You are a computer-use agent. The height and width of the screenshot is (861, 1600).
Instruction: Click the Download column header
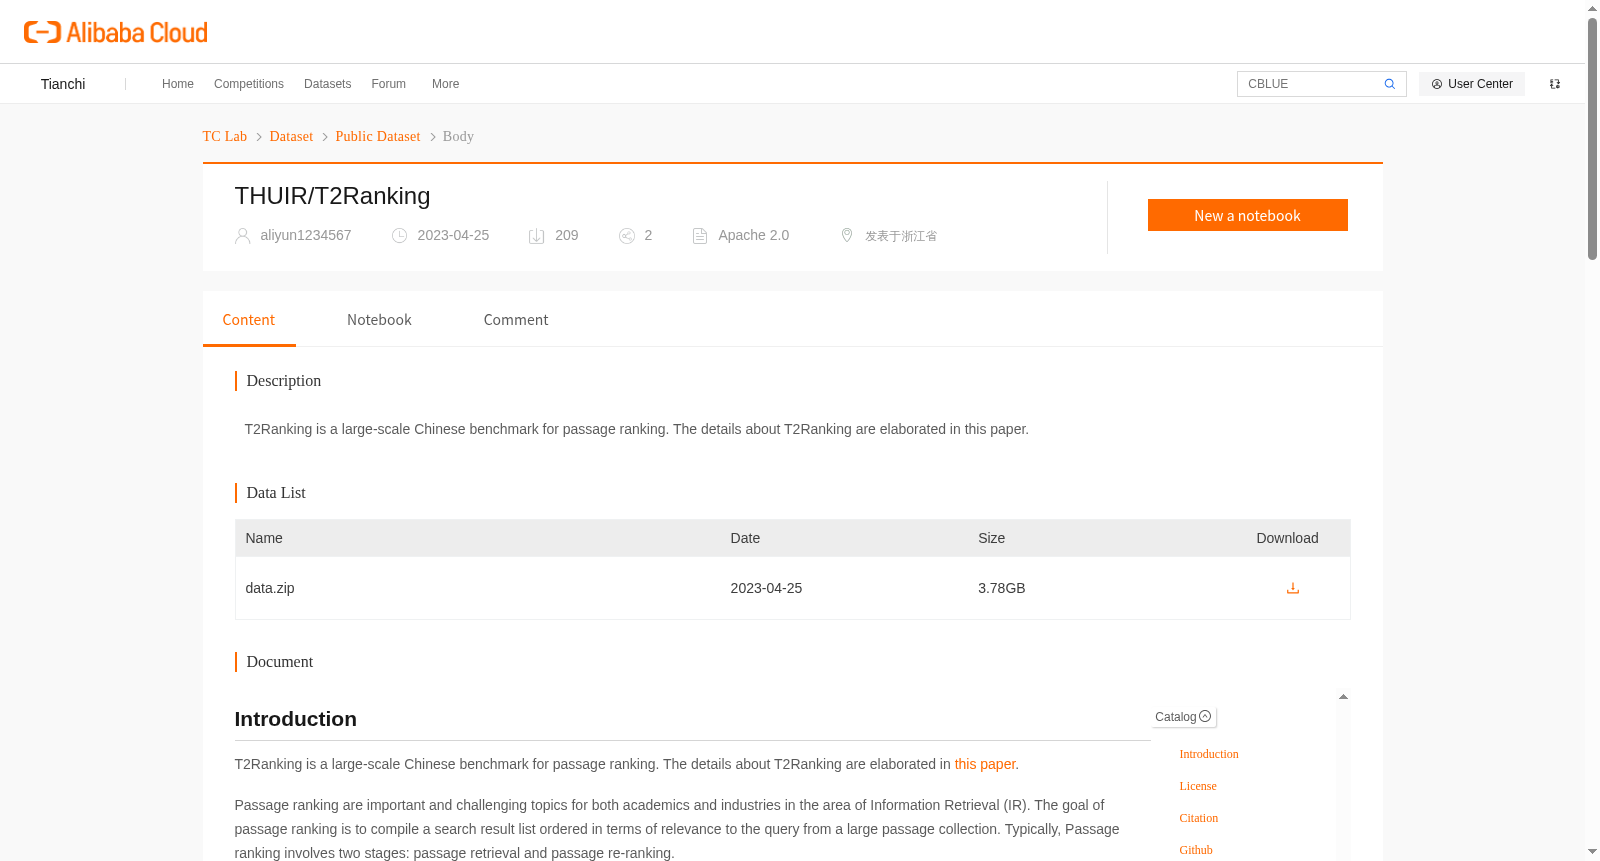[x=1287, y=538]
